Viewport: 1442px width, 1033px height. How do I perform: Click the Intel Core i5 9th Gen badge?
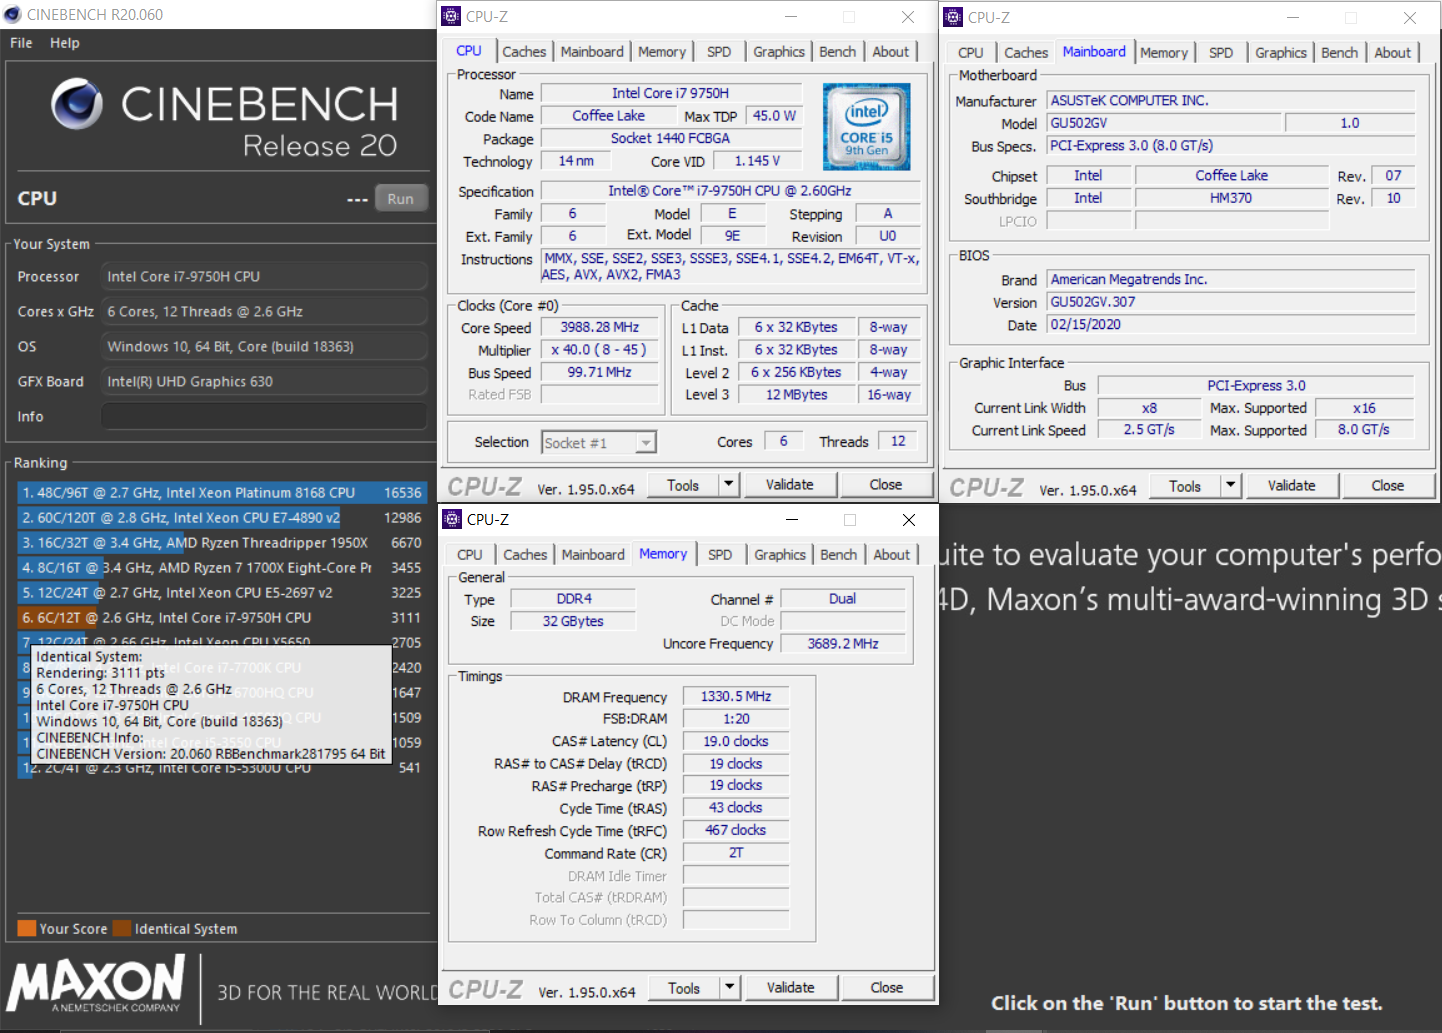866,126
